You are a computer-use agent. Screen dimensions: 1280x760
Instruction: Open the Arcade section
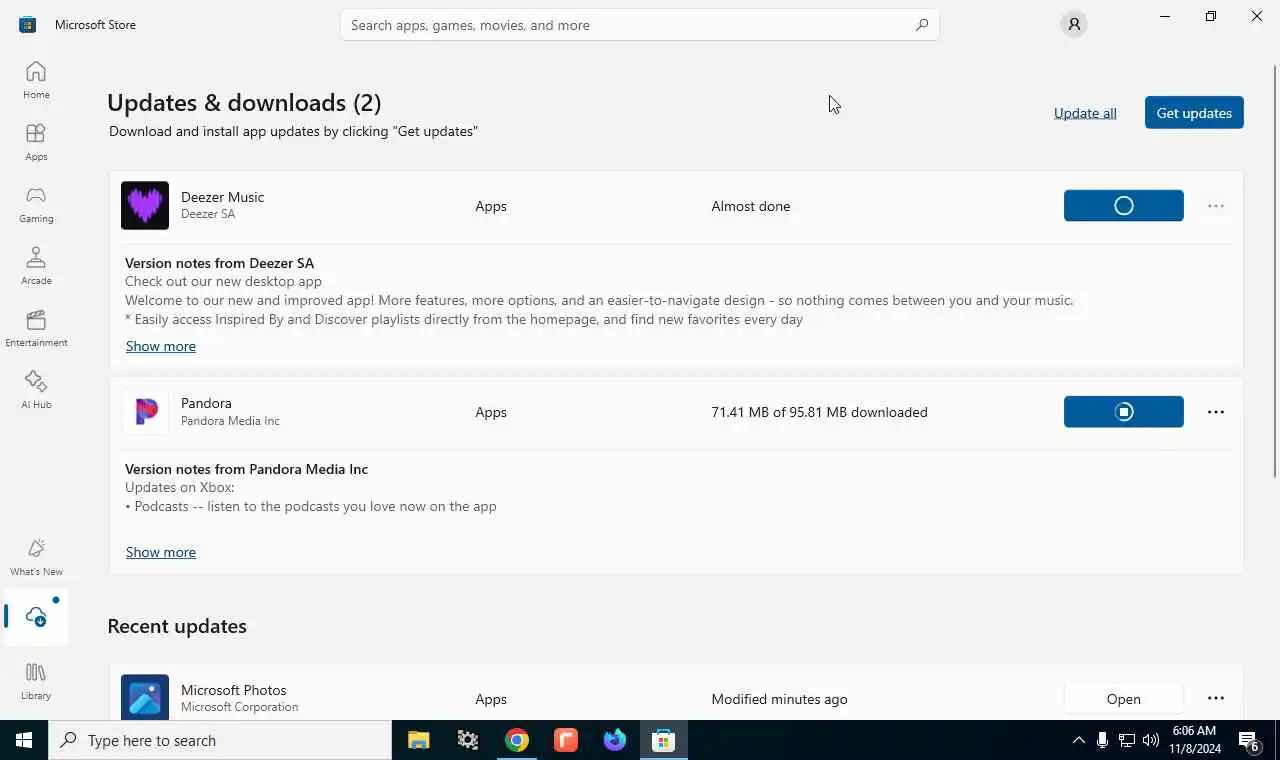pyautogui.click(x=36, y=266)
